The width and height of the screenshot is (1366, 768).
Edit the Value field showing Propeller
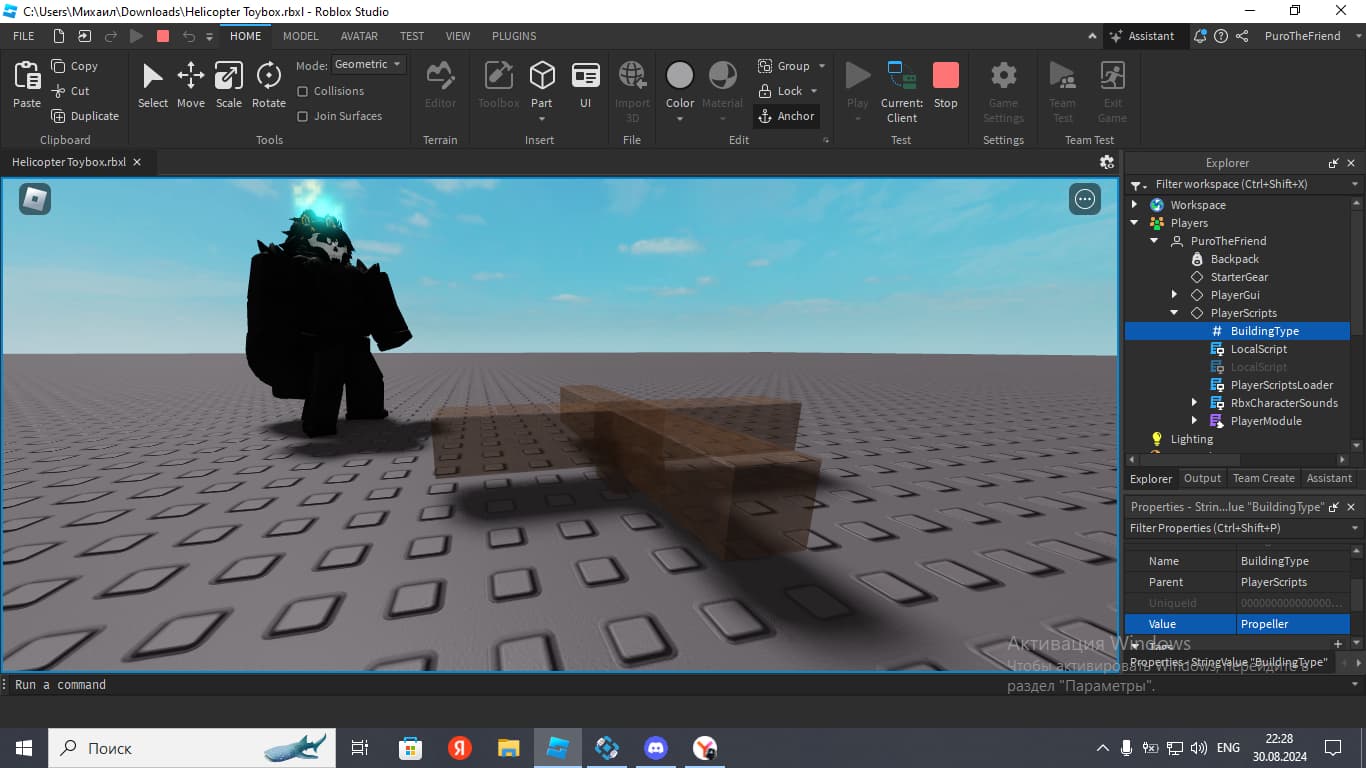click(x=1293, y=624)
